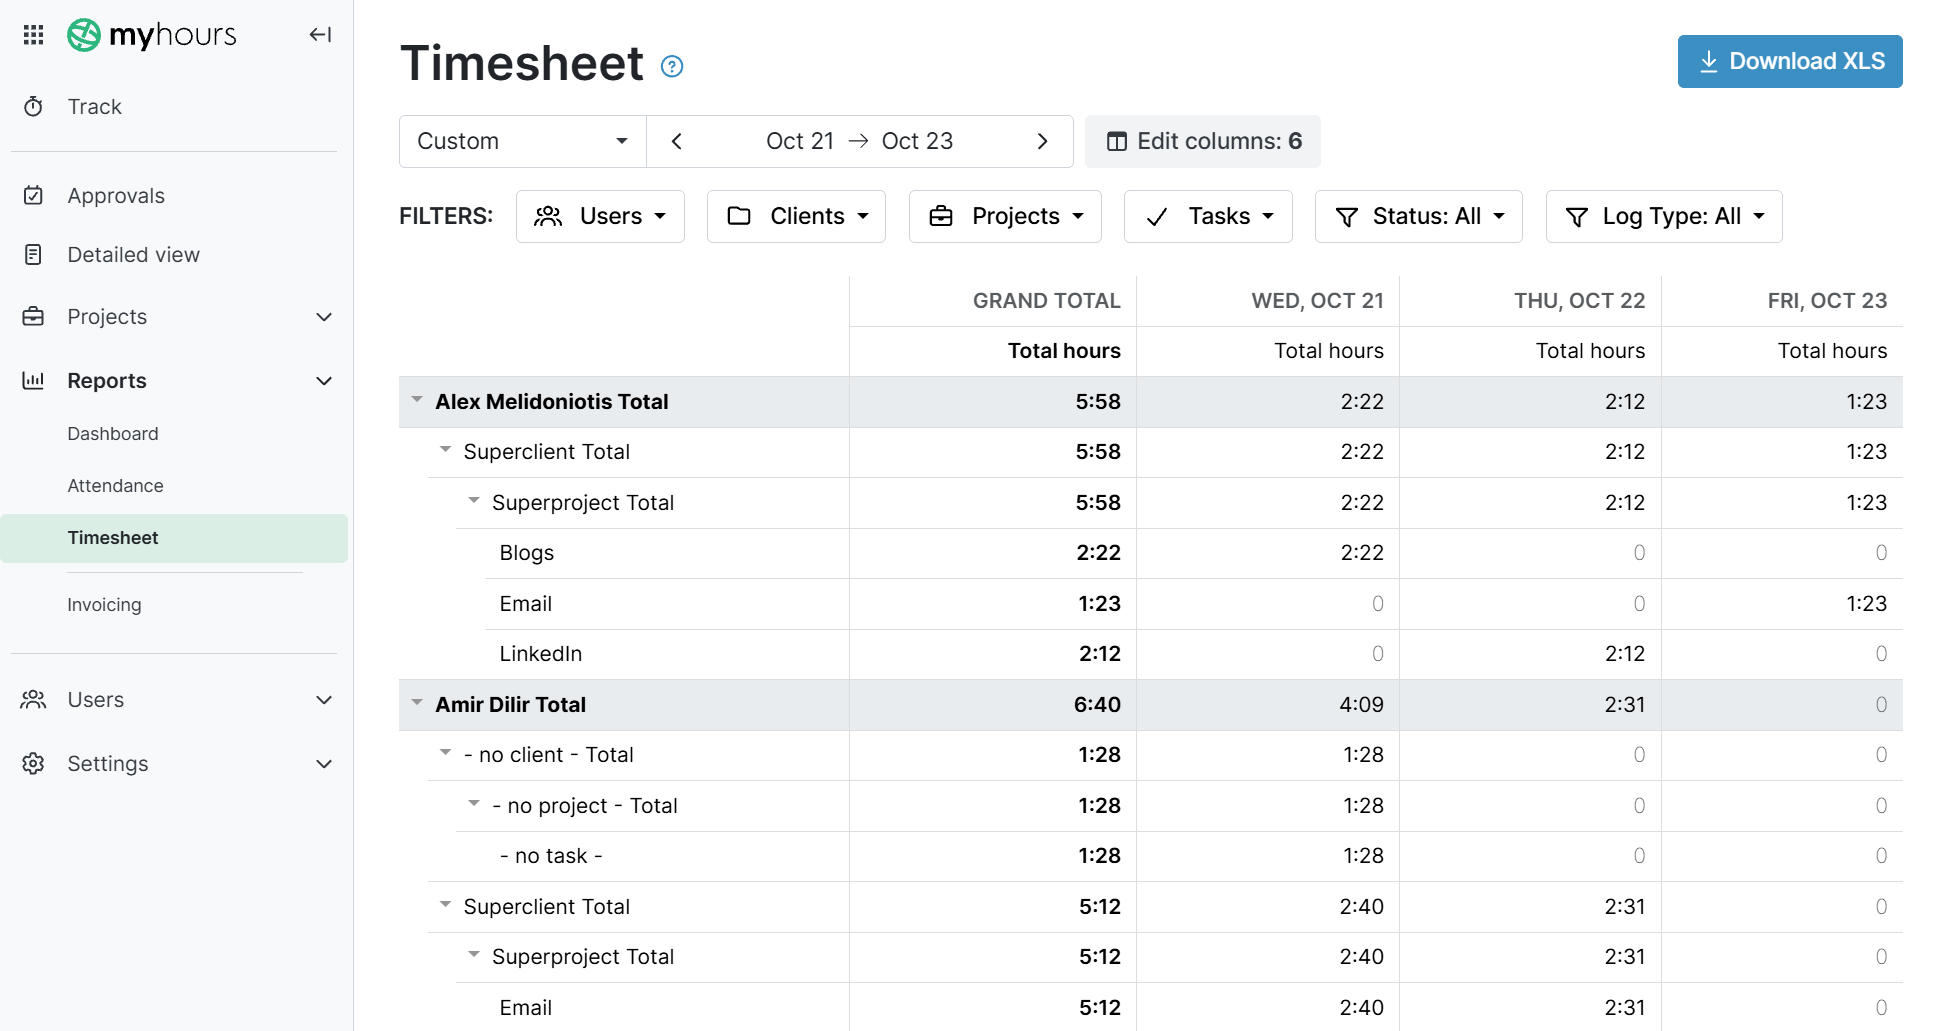
Task: Select the Blogs task row
Action: coord(1193,553)
